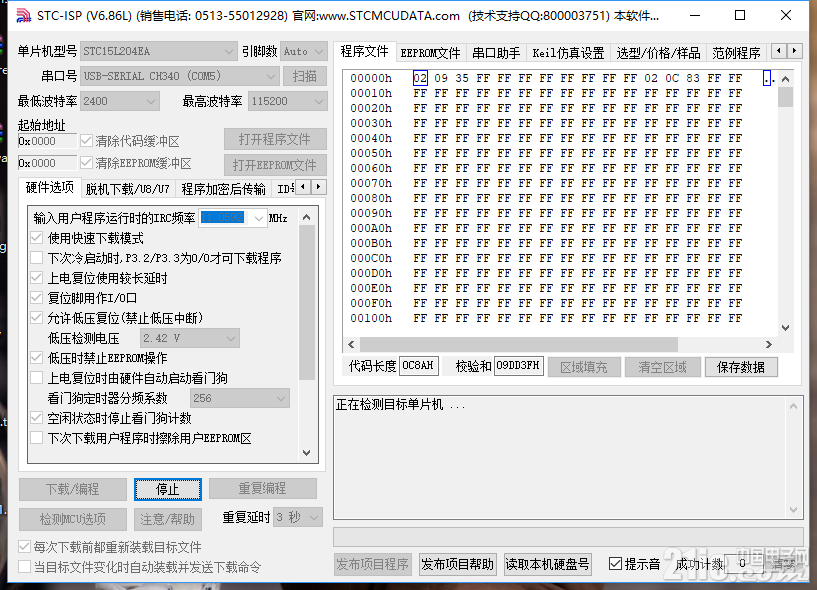This screenshot has width=817, height=590.
Task: Click the STC-ISP app icon in title bar
Action: (x=23, y=16)
